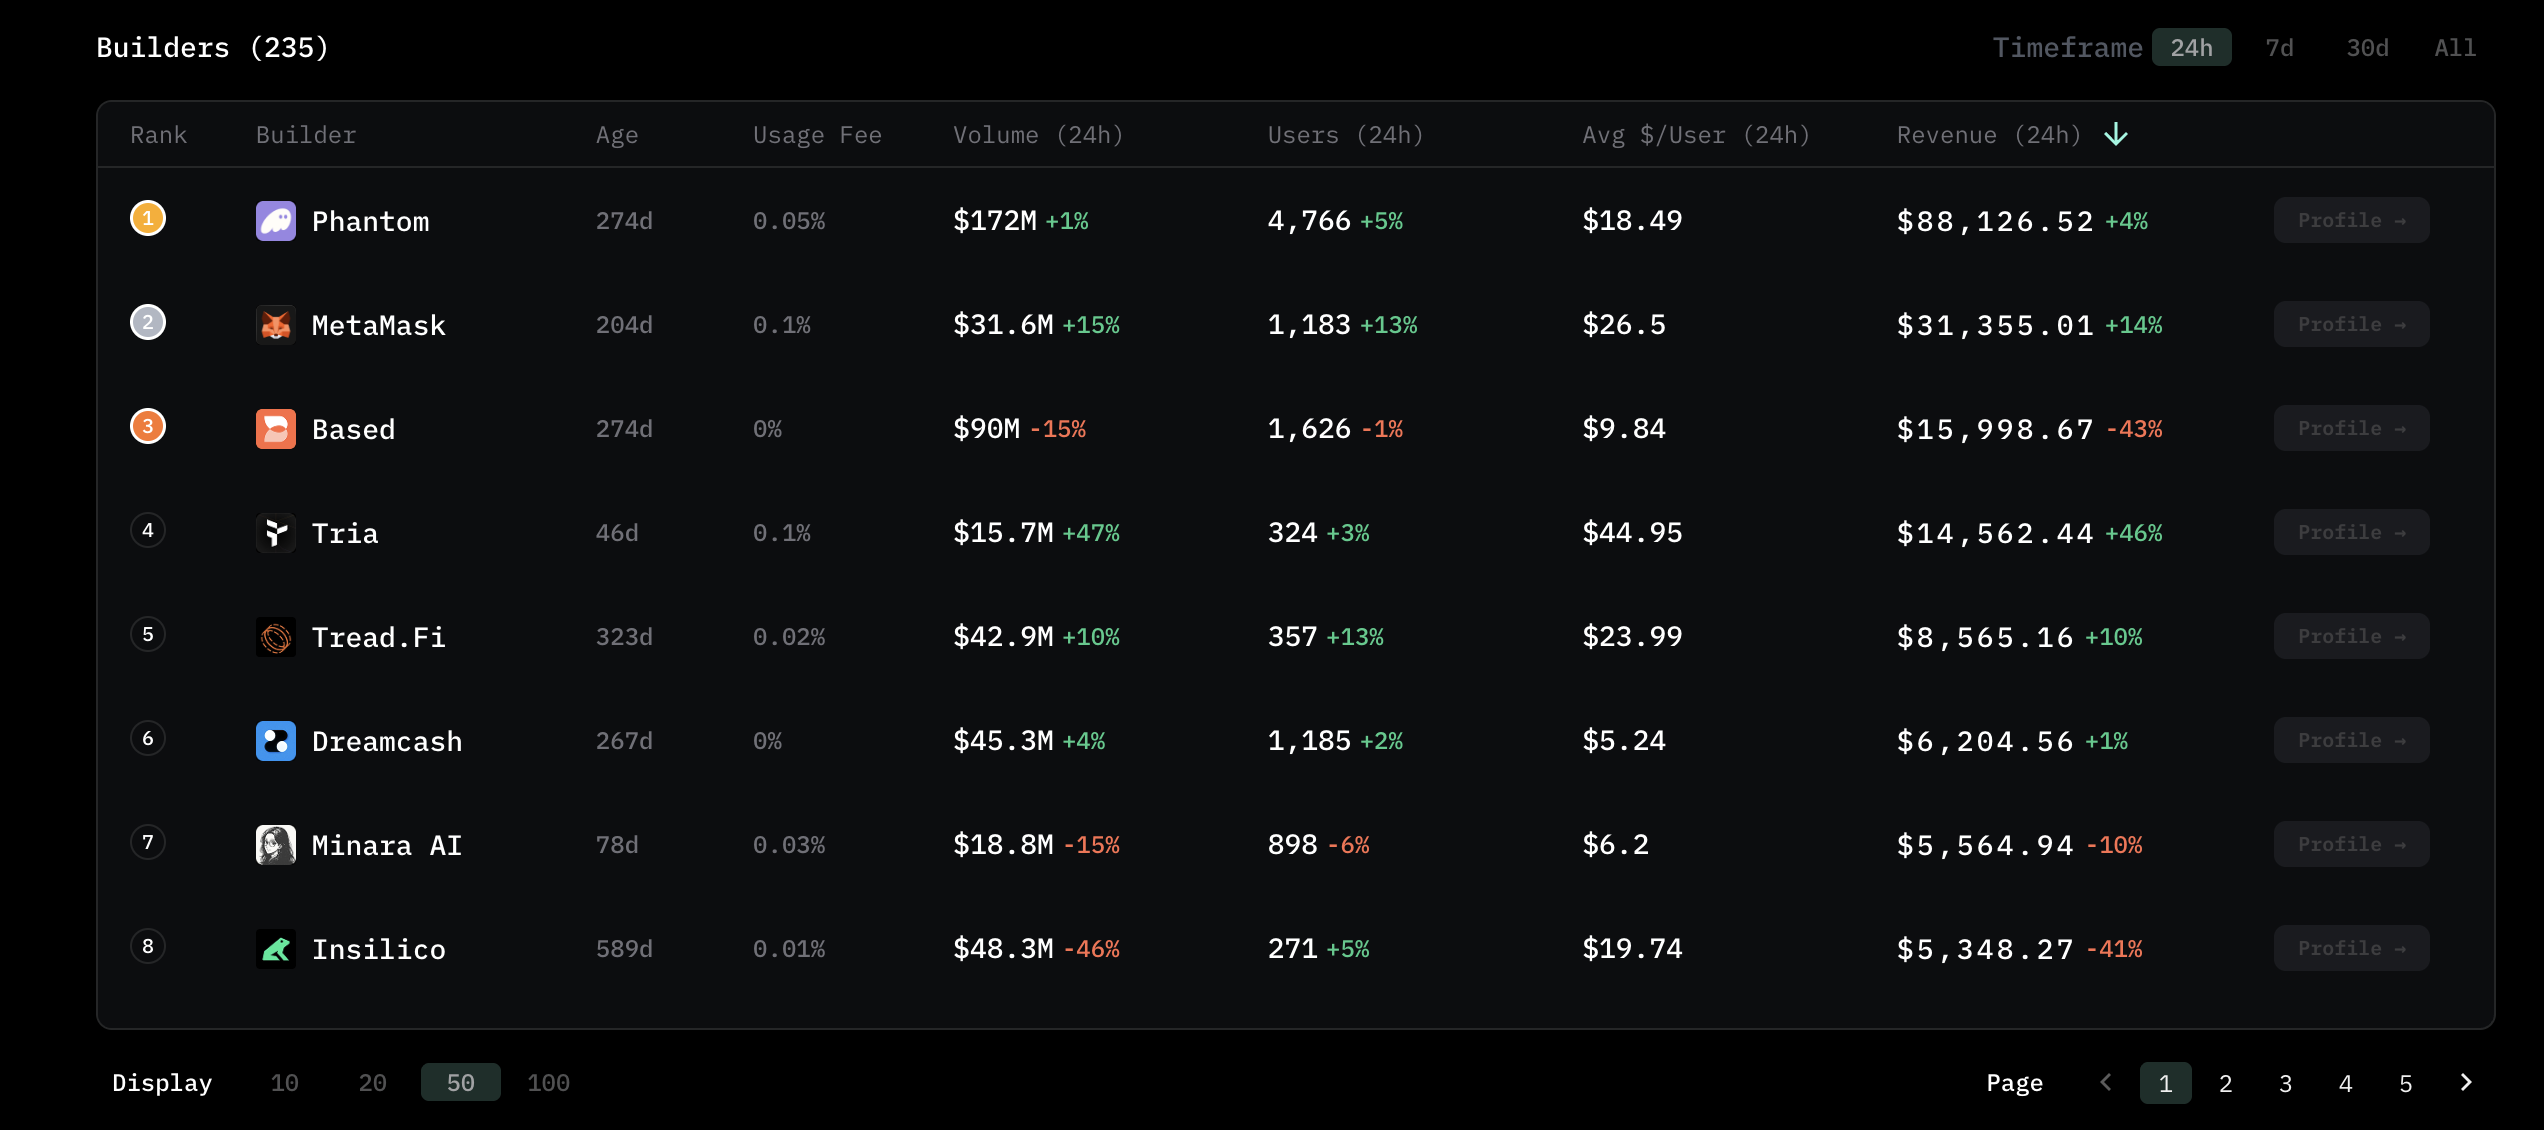Sort by Volume (24h) column header
Screen dimensions: 2544x1130
click(x=1037, y=135)
